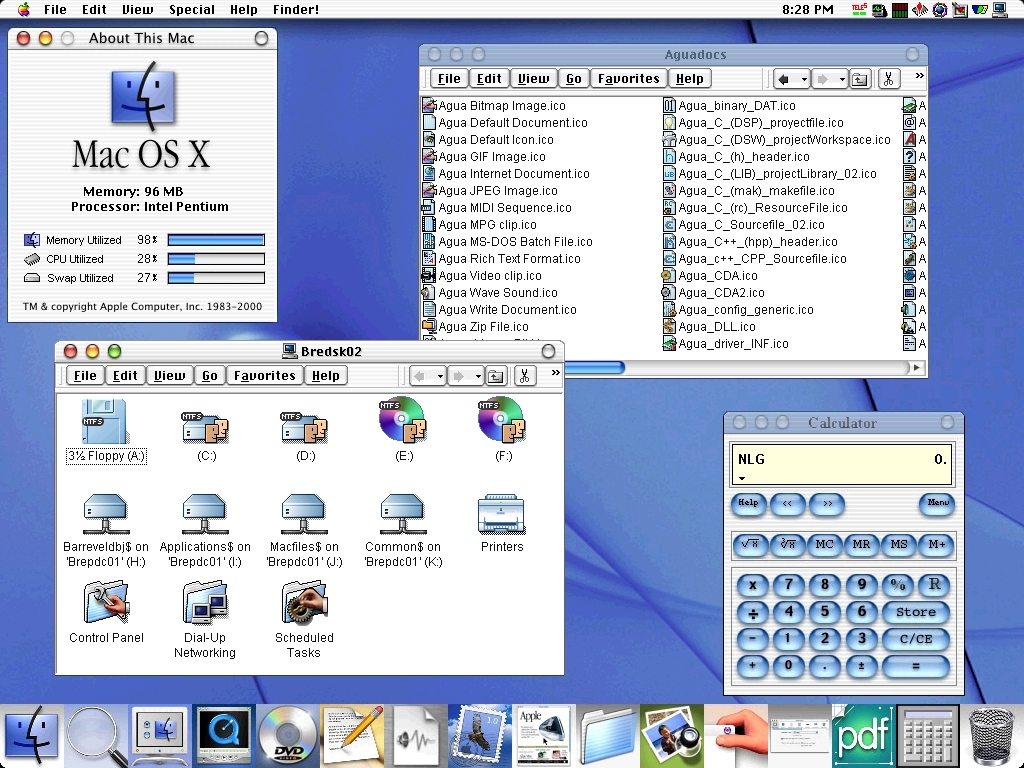Click the horizontal scrollbar thumb in Aguadocs
The image size is (1024, 768).
pos(594,368)
